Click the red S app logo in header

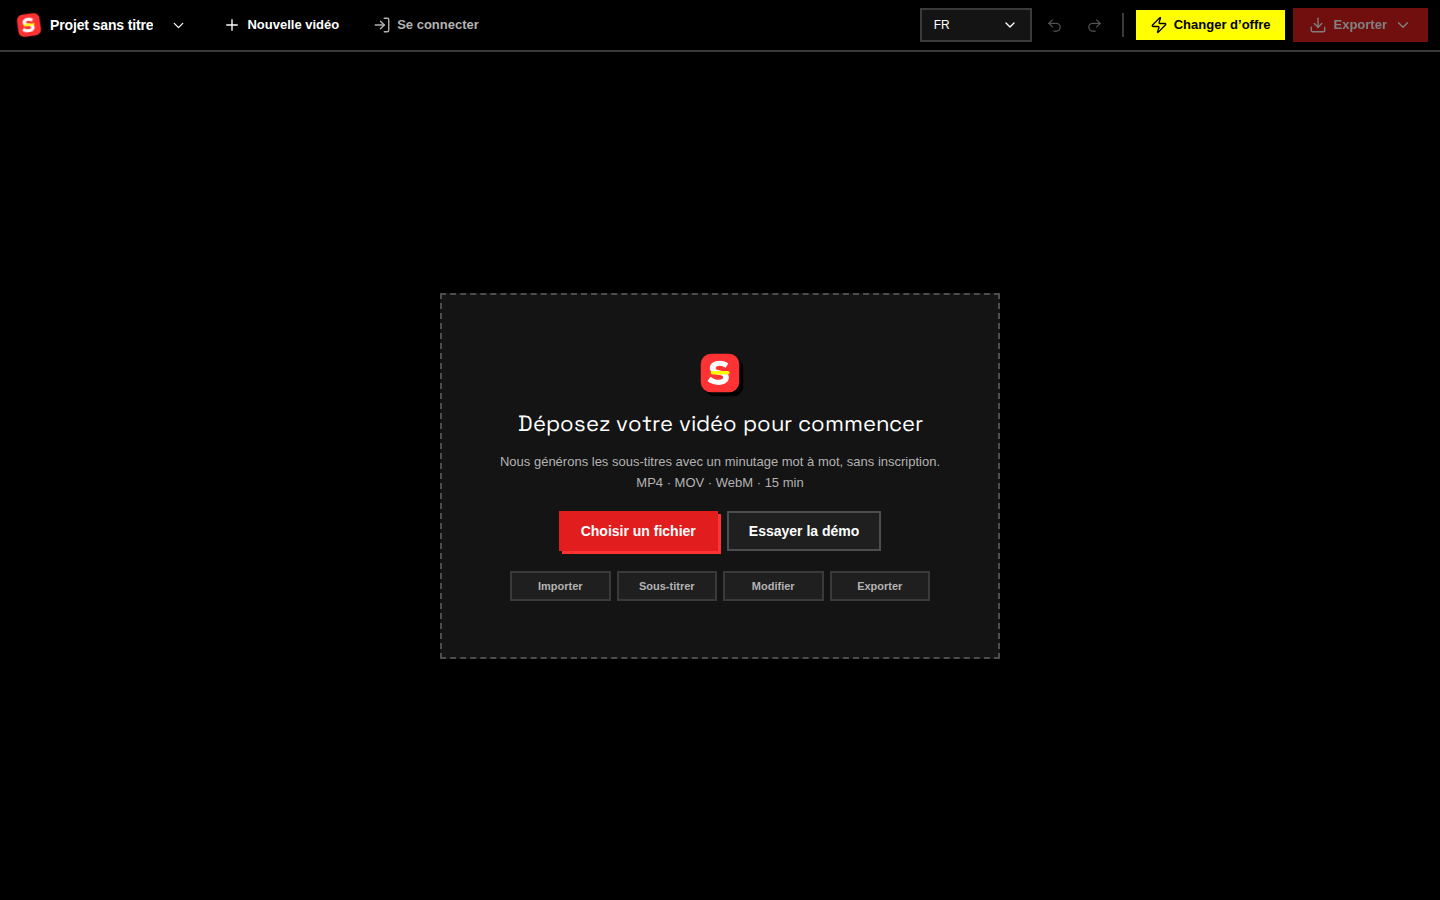[x=29, y=25]
